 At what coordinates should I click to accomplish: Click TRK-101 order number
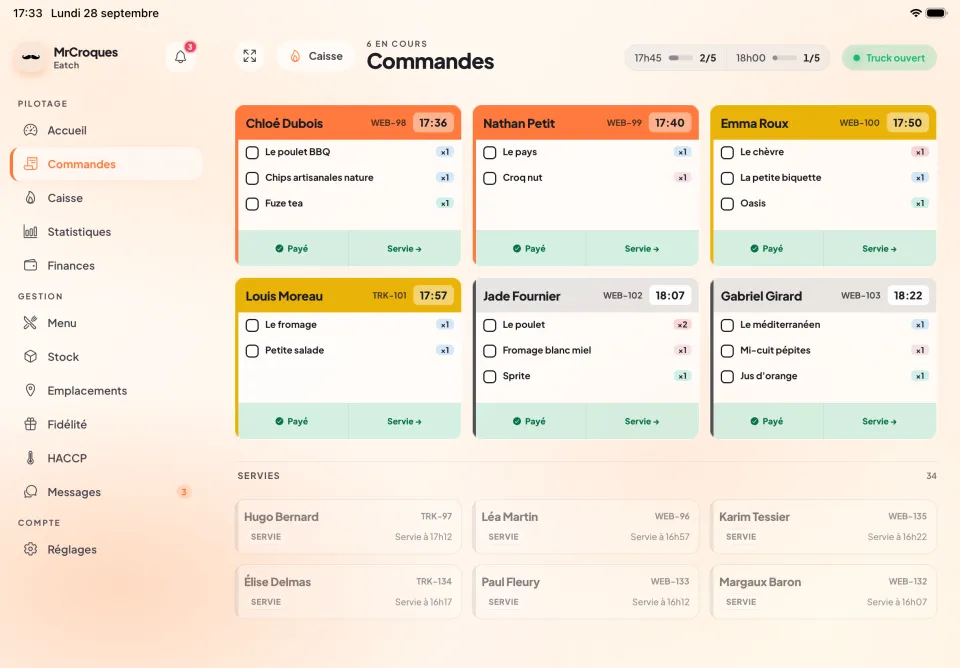click(x=389, y=296)
